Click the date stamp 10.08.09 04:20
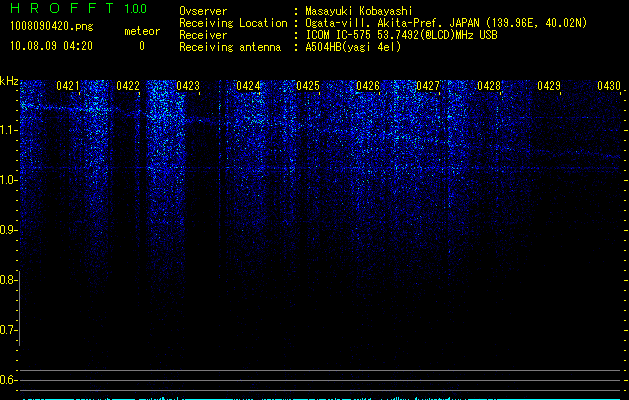The width and height of the screenshot is (629, 400). coord(51,46)
